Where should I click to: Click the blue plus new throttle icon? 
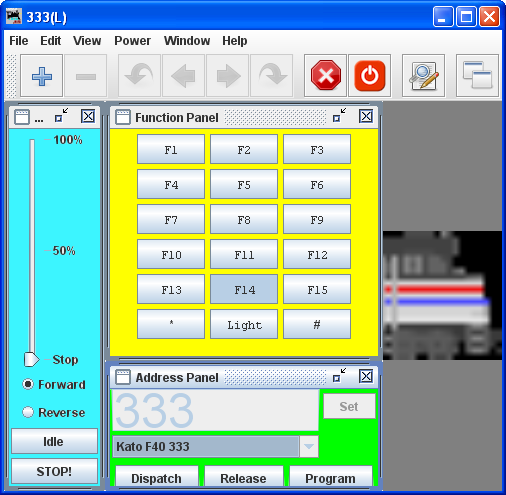tap(41, 76)
